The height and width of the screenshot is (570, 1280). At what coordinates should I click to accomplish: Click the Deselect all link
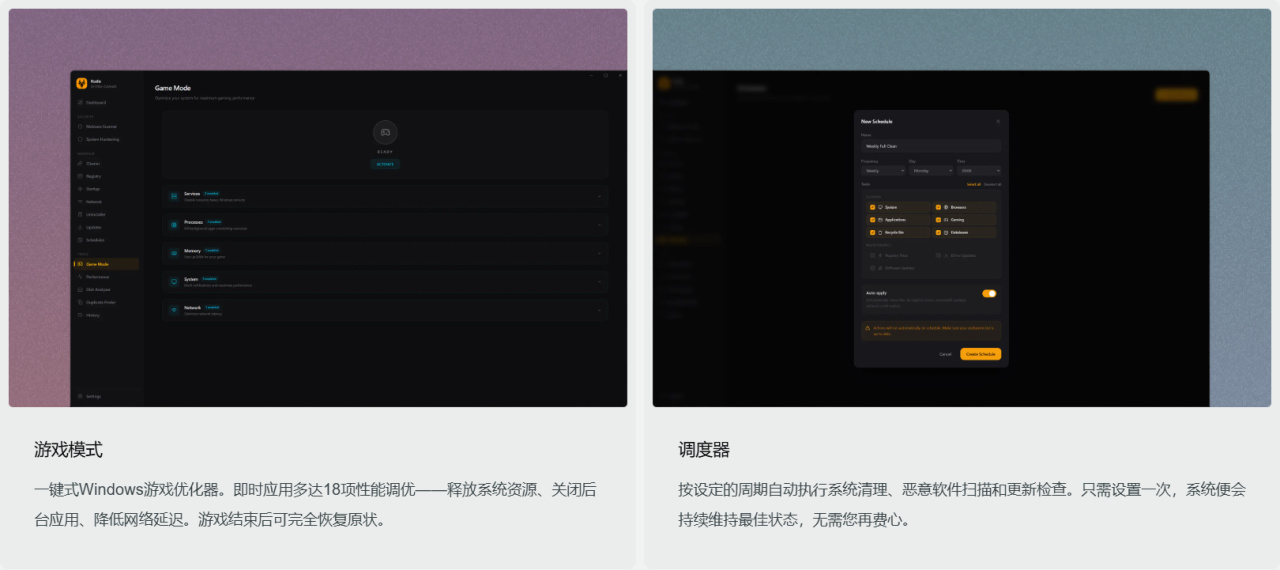[992, 184]
